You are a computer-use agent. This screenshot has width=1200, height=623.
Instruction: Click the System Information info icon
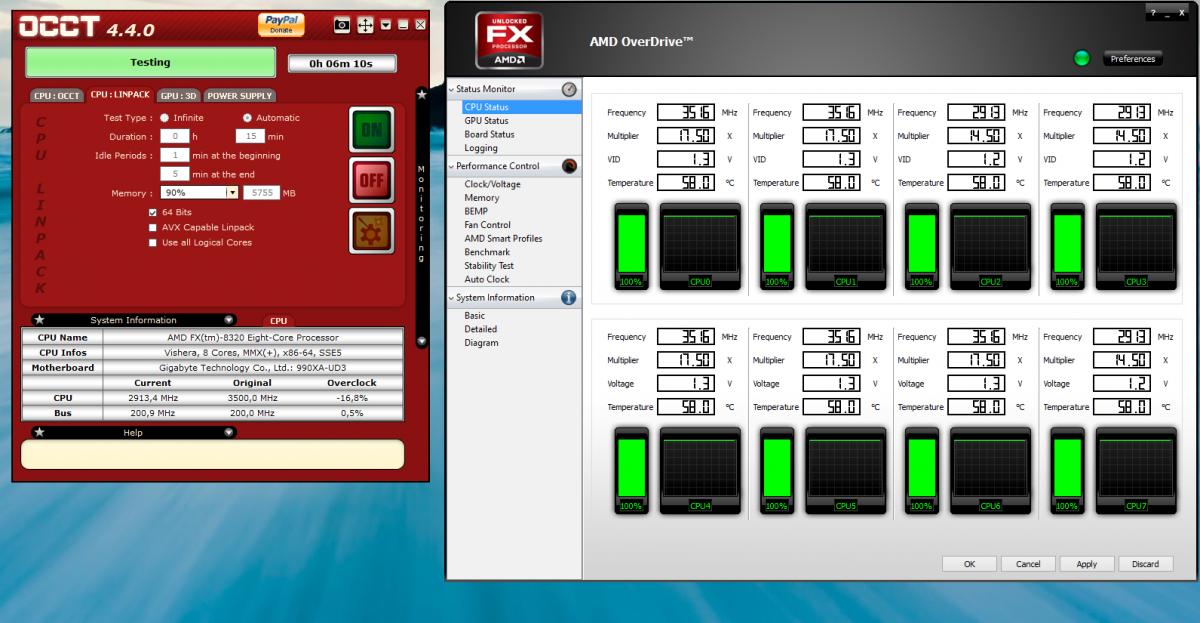(569, 297)
